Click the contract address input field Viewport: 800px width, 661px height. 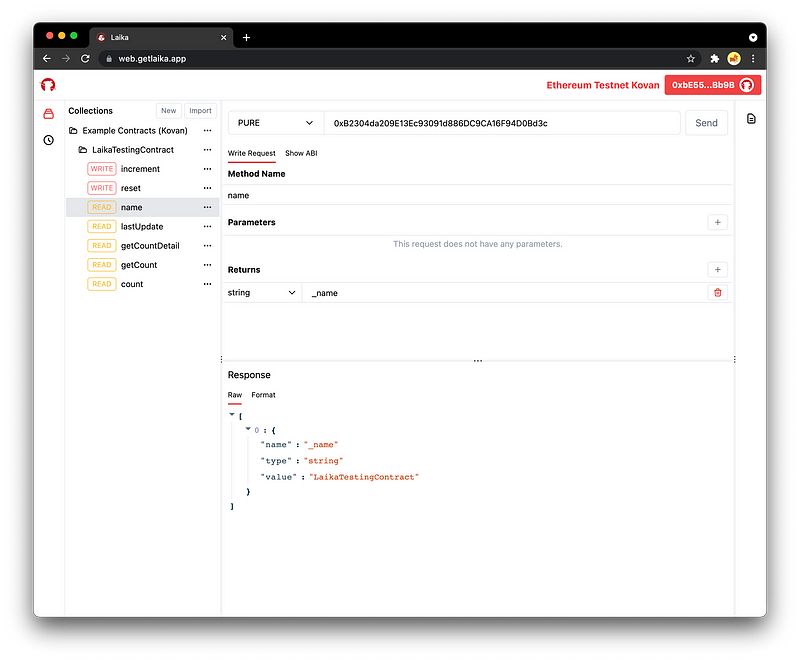(500, 123)
